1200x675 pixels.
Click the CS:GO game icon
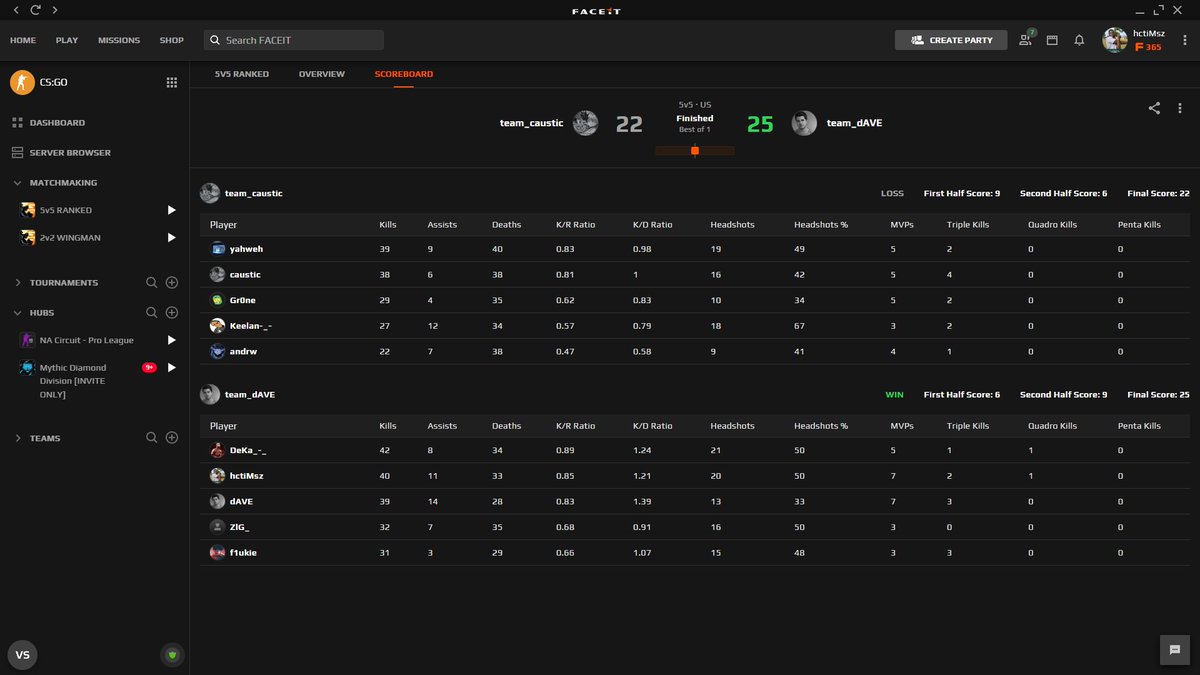(x=22, y=82)
